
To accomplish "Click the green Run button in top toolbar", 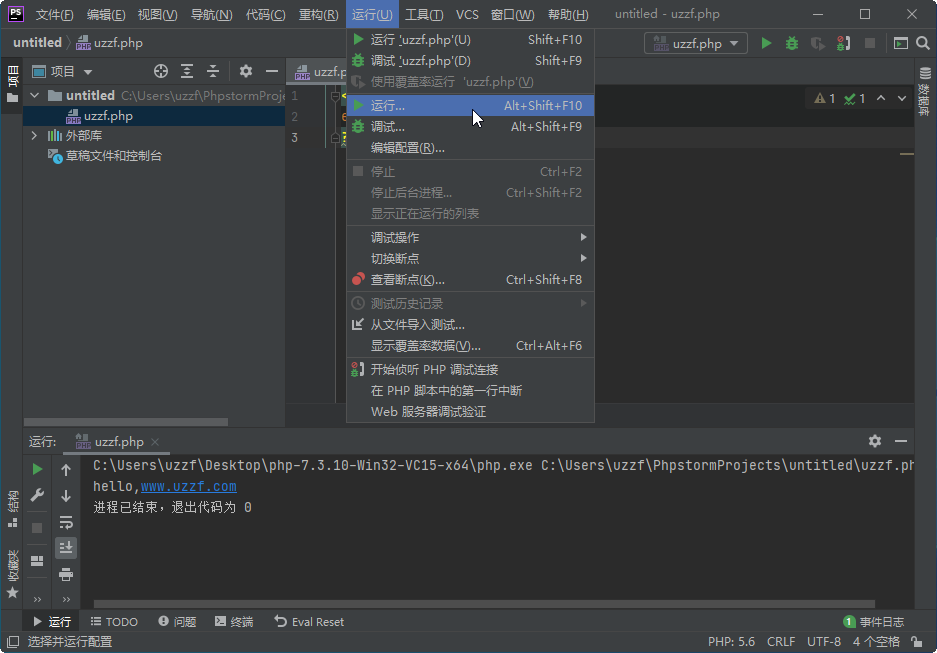I will point(766,44).
